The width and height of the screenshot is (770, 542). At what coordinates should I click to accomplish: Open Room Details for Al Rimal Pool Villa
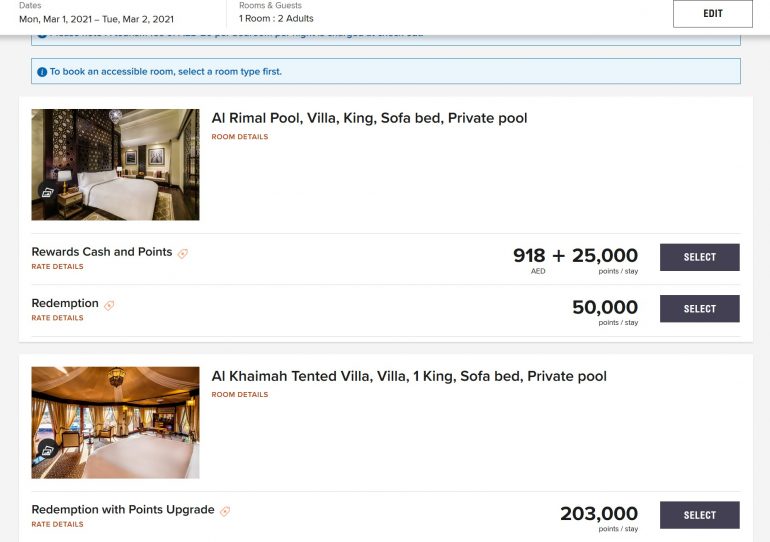(x=240, y=137)
